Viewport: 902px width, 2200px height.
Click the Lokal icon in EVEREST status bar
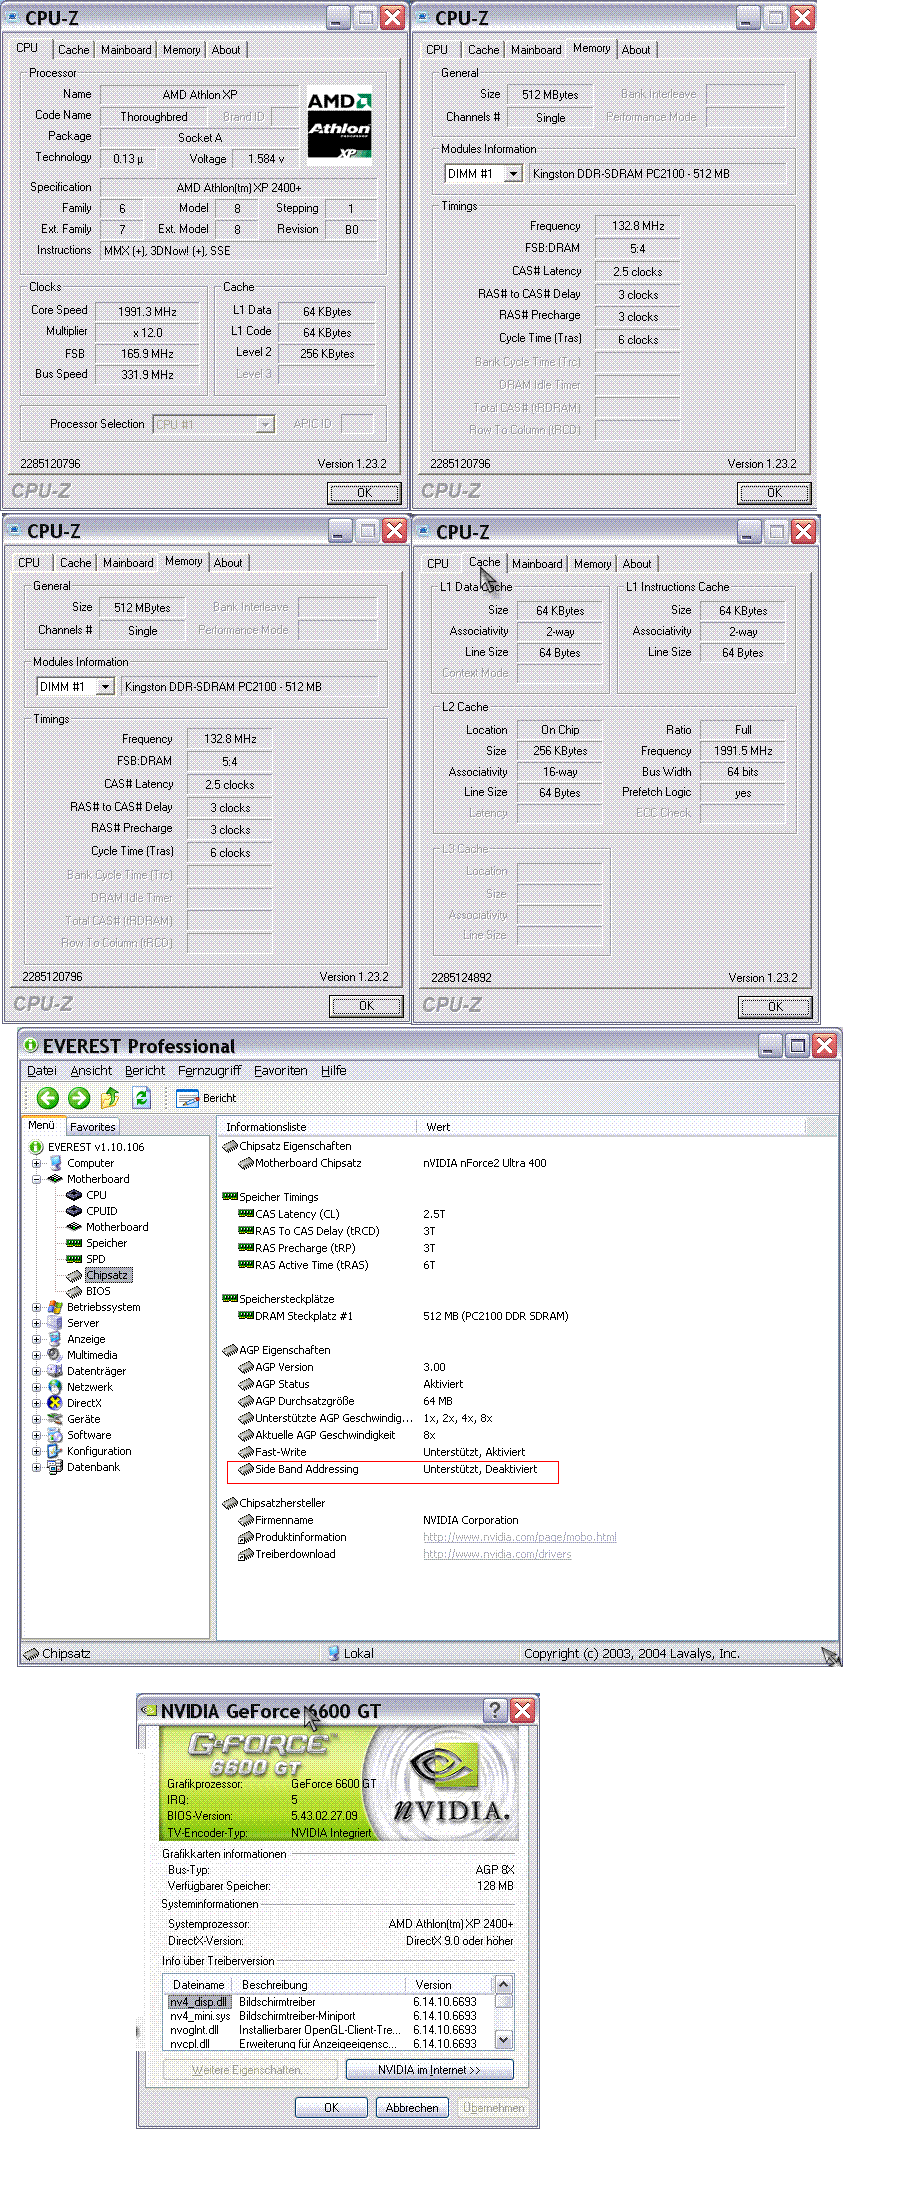pyautogui.click(x=334, y=1653)
